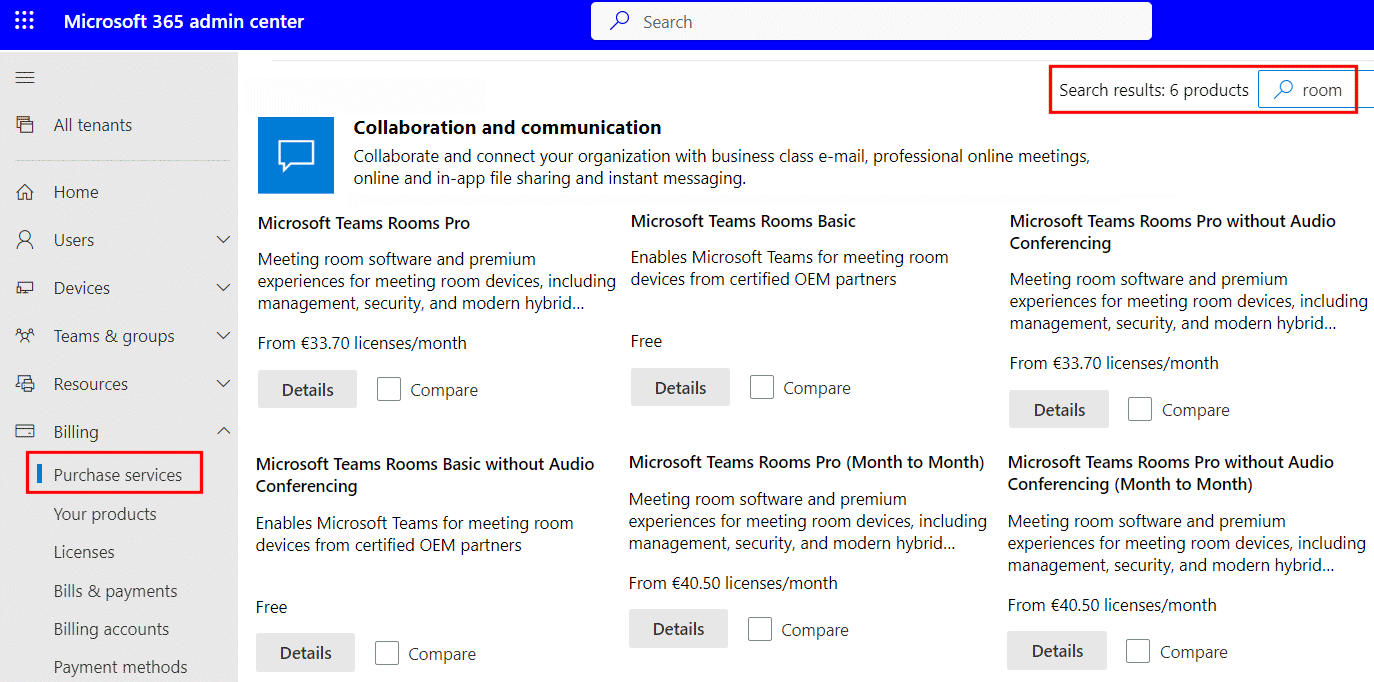Open Billing accounts page
This screenshot has width=1374, height=682.
point(111,629)
